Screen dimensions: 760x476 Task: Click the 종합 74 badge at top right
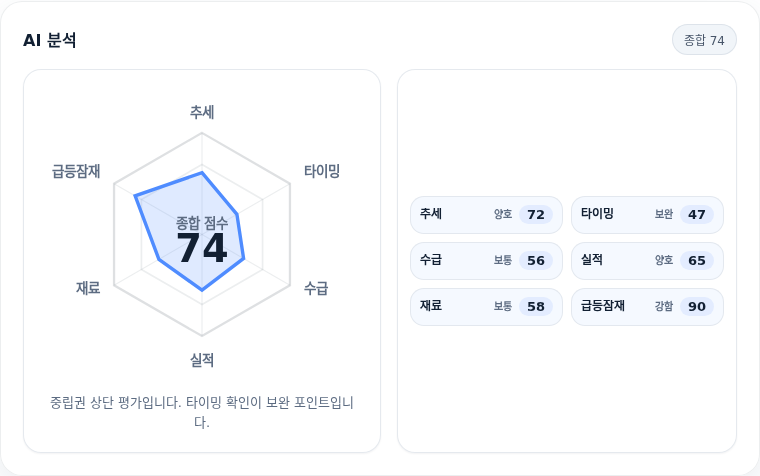coord(704,40)
